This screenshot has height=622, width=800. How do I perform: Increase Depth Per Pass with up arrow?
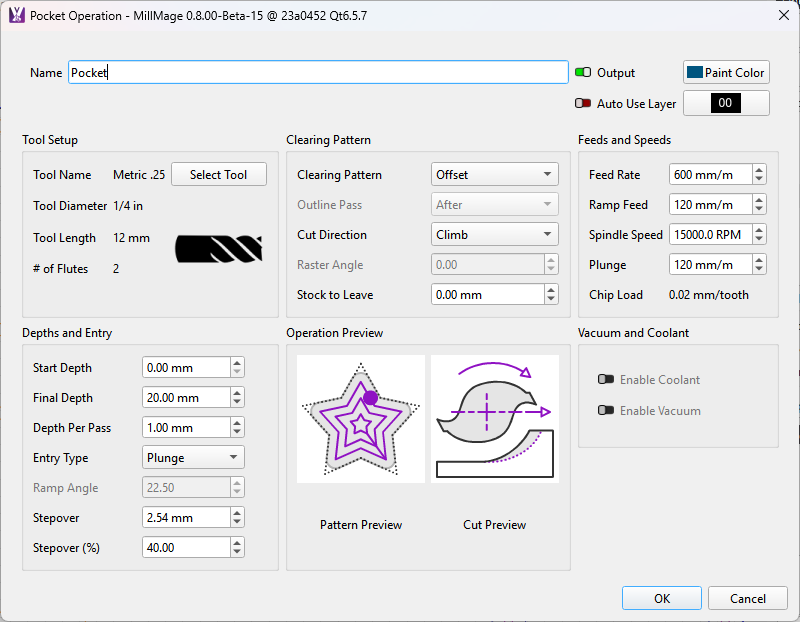coord(237,422)
